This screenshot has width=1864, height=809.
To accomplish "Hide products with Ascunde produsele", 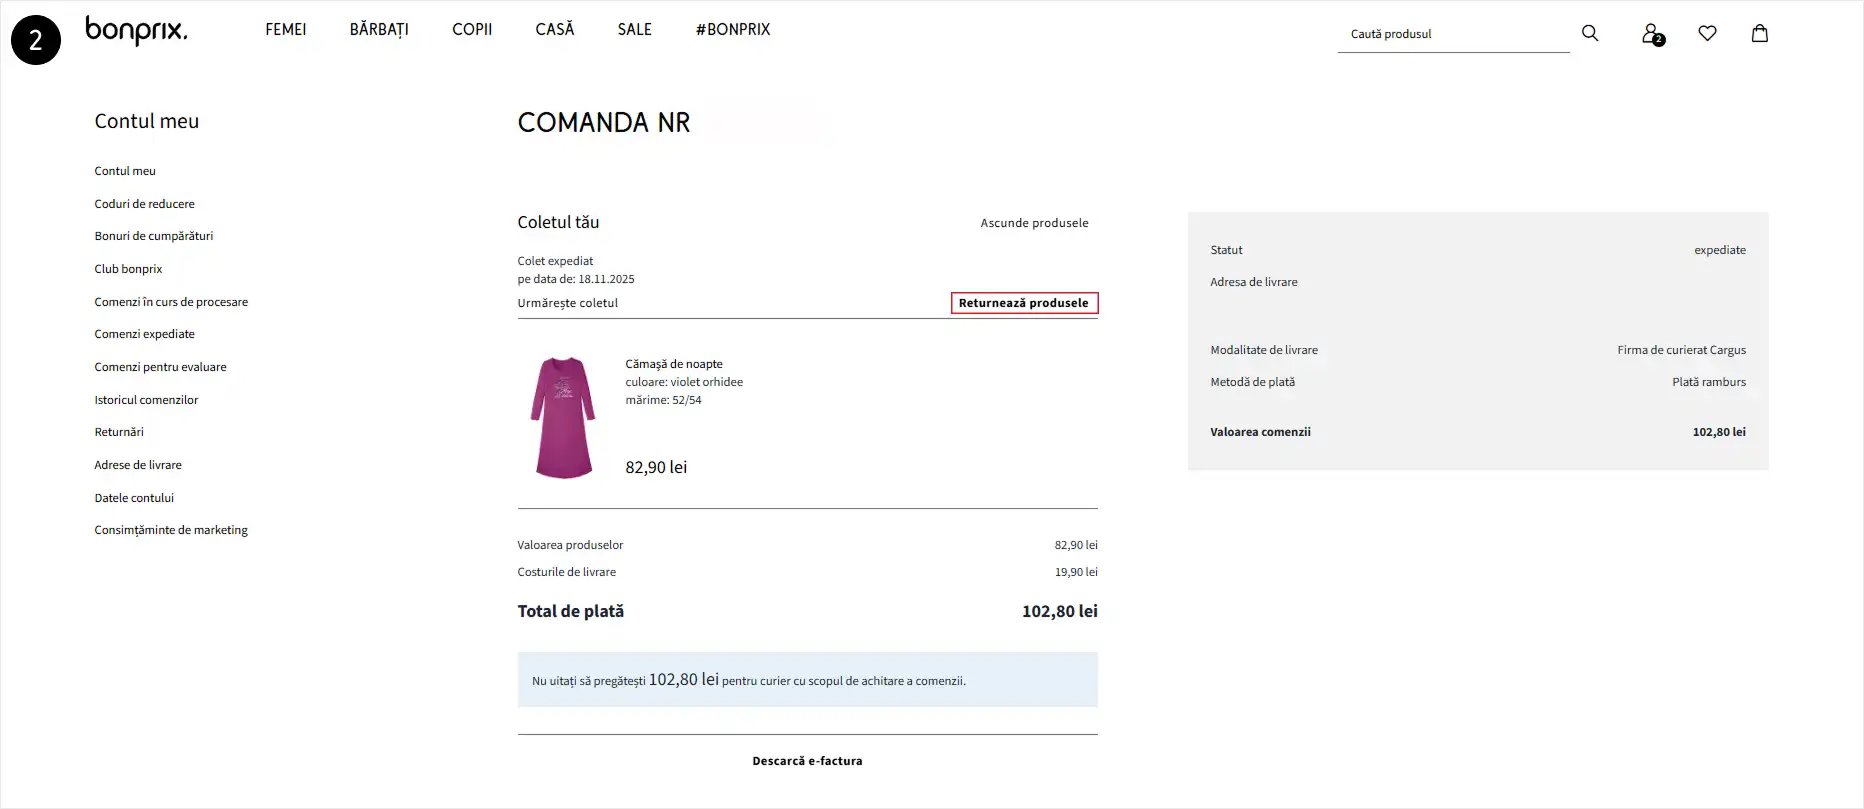I will [1034, 223].
